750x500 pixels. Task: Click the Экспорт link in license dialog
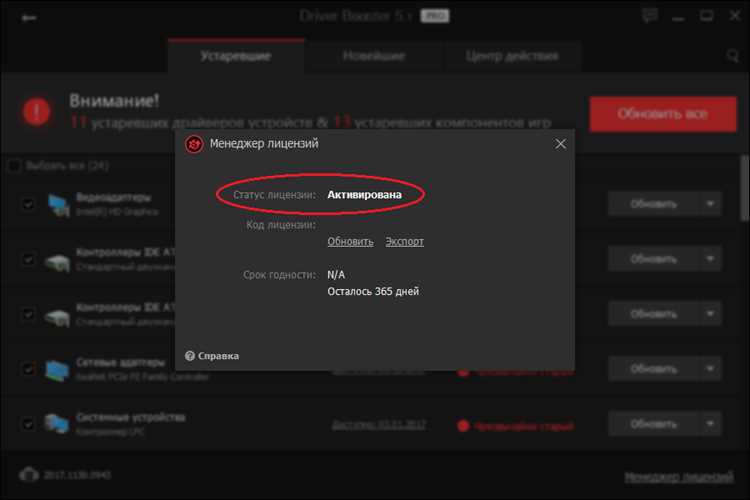[x=405, y=242]
